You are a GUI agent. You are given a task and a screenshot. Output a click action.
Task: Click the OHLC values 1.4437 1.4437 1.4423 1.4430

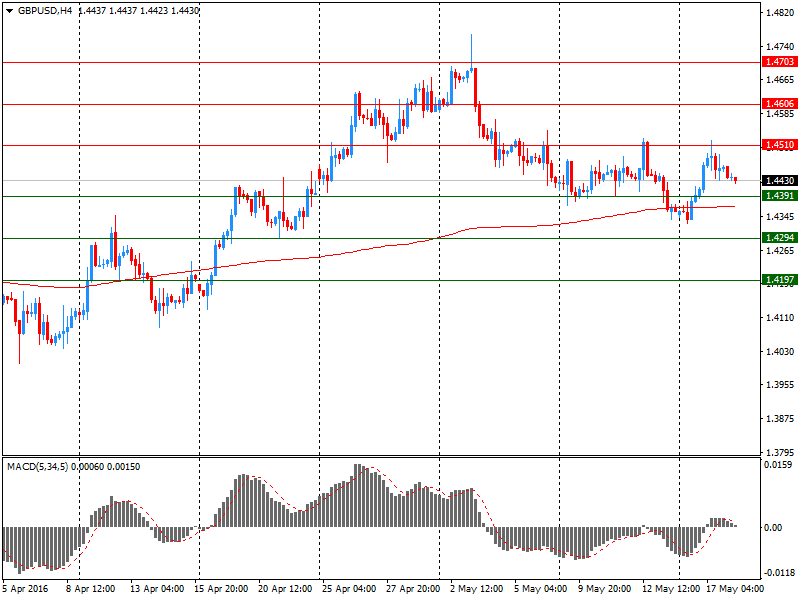tap(138, 11)
